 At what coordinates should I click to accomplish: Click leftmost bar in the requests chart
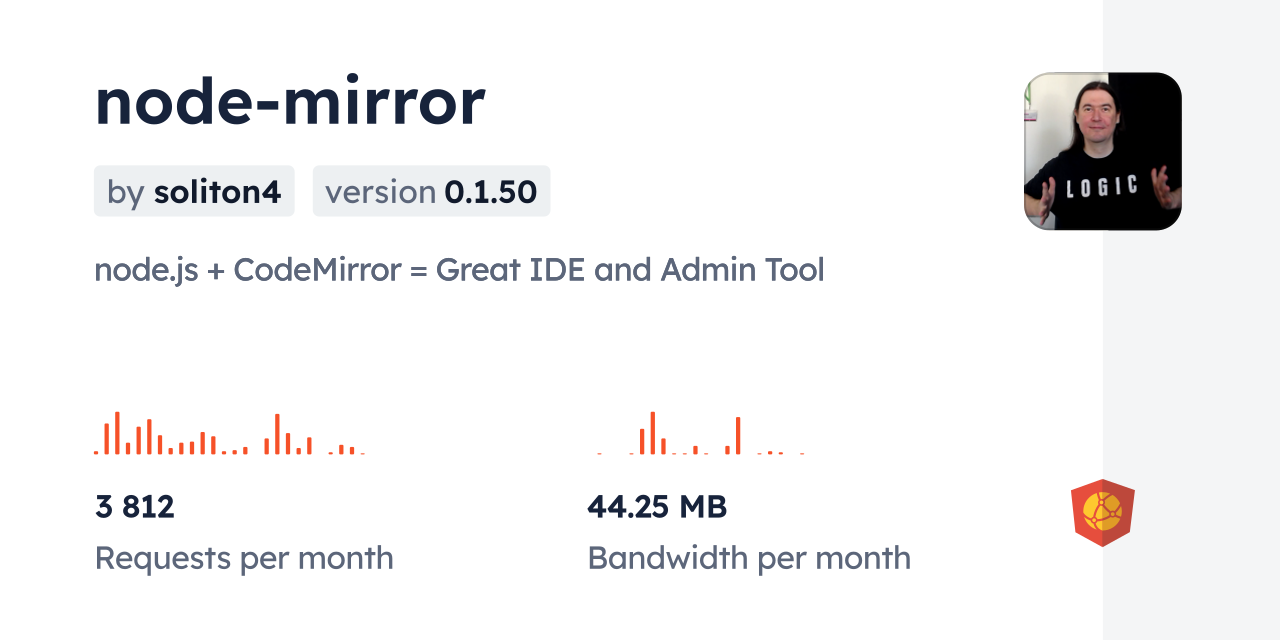point(97,452)
